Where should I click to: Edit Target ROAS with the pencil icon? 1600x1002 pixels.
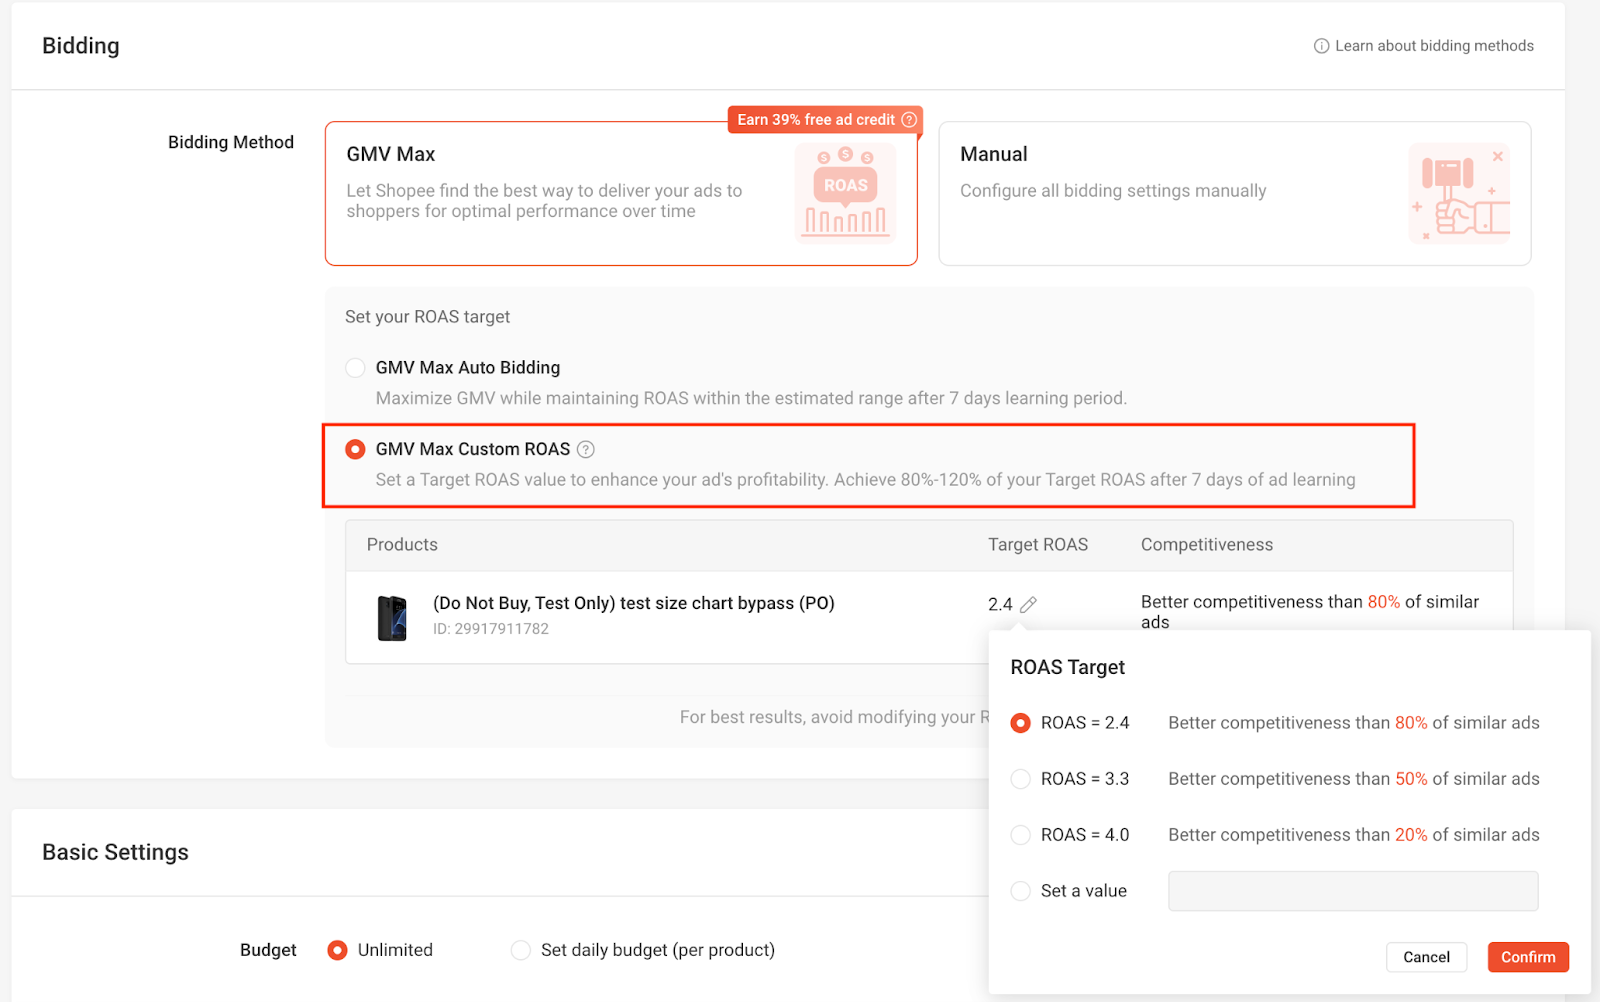pyautogui.click(x=1028, y=604)
